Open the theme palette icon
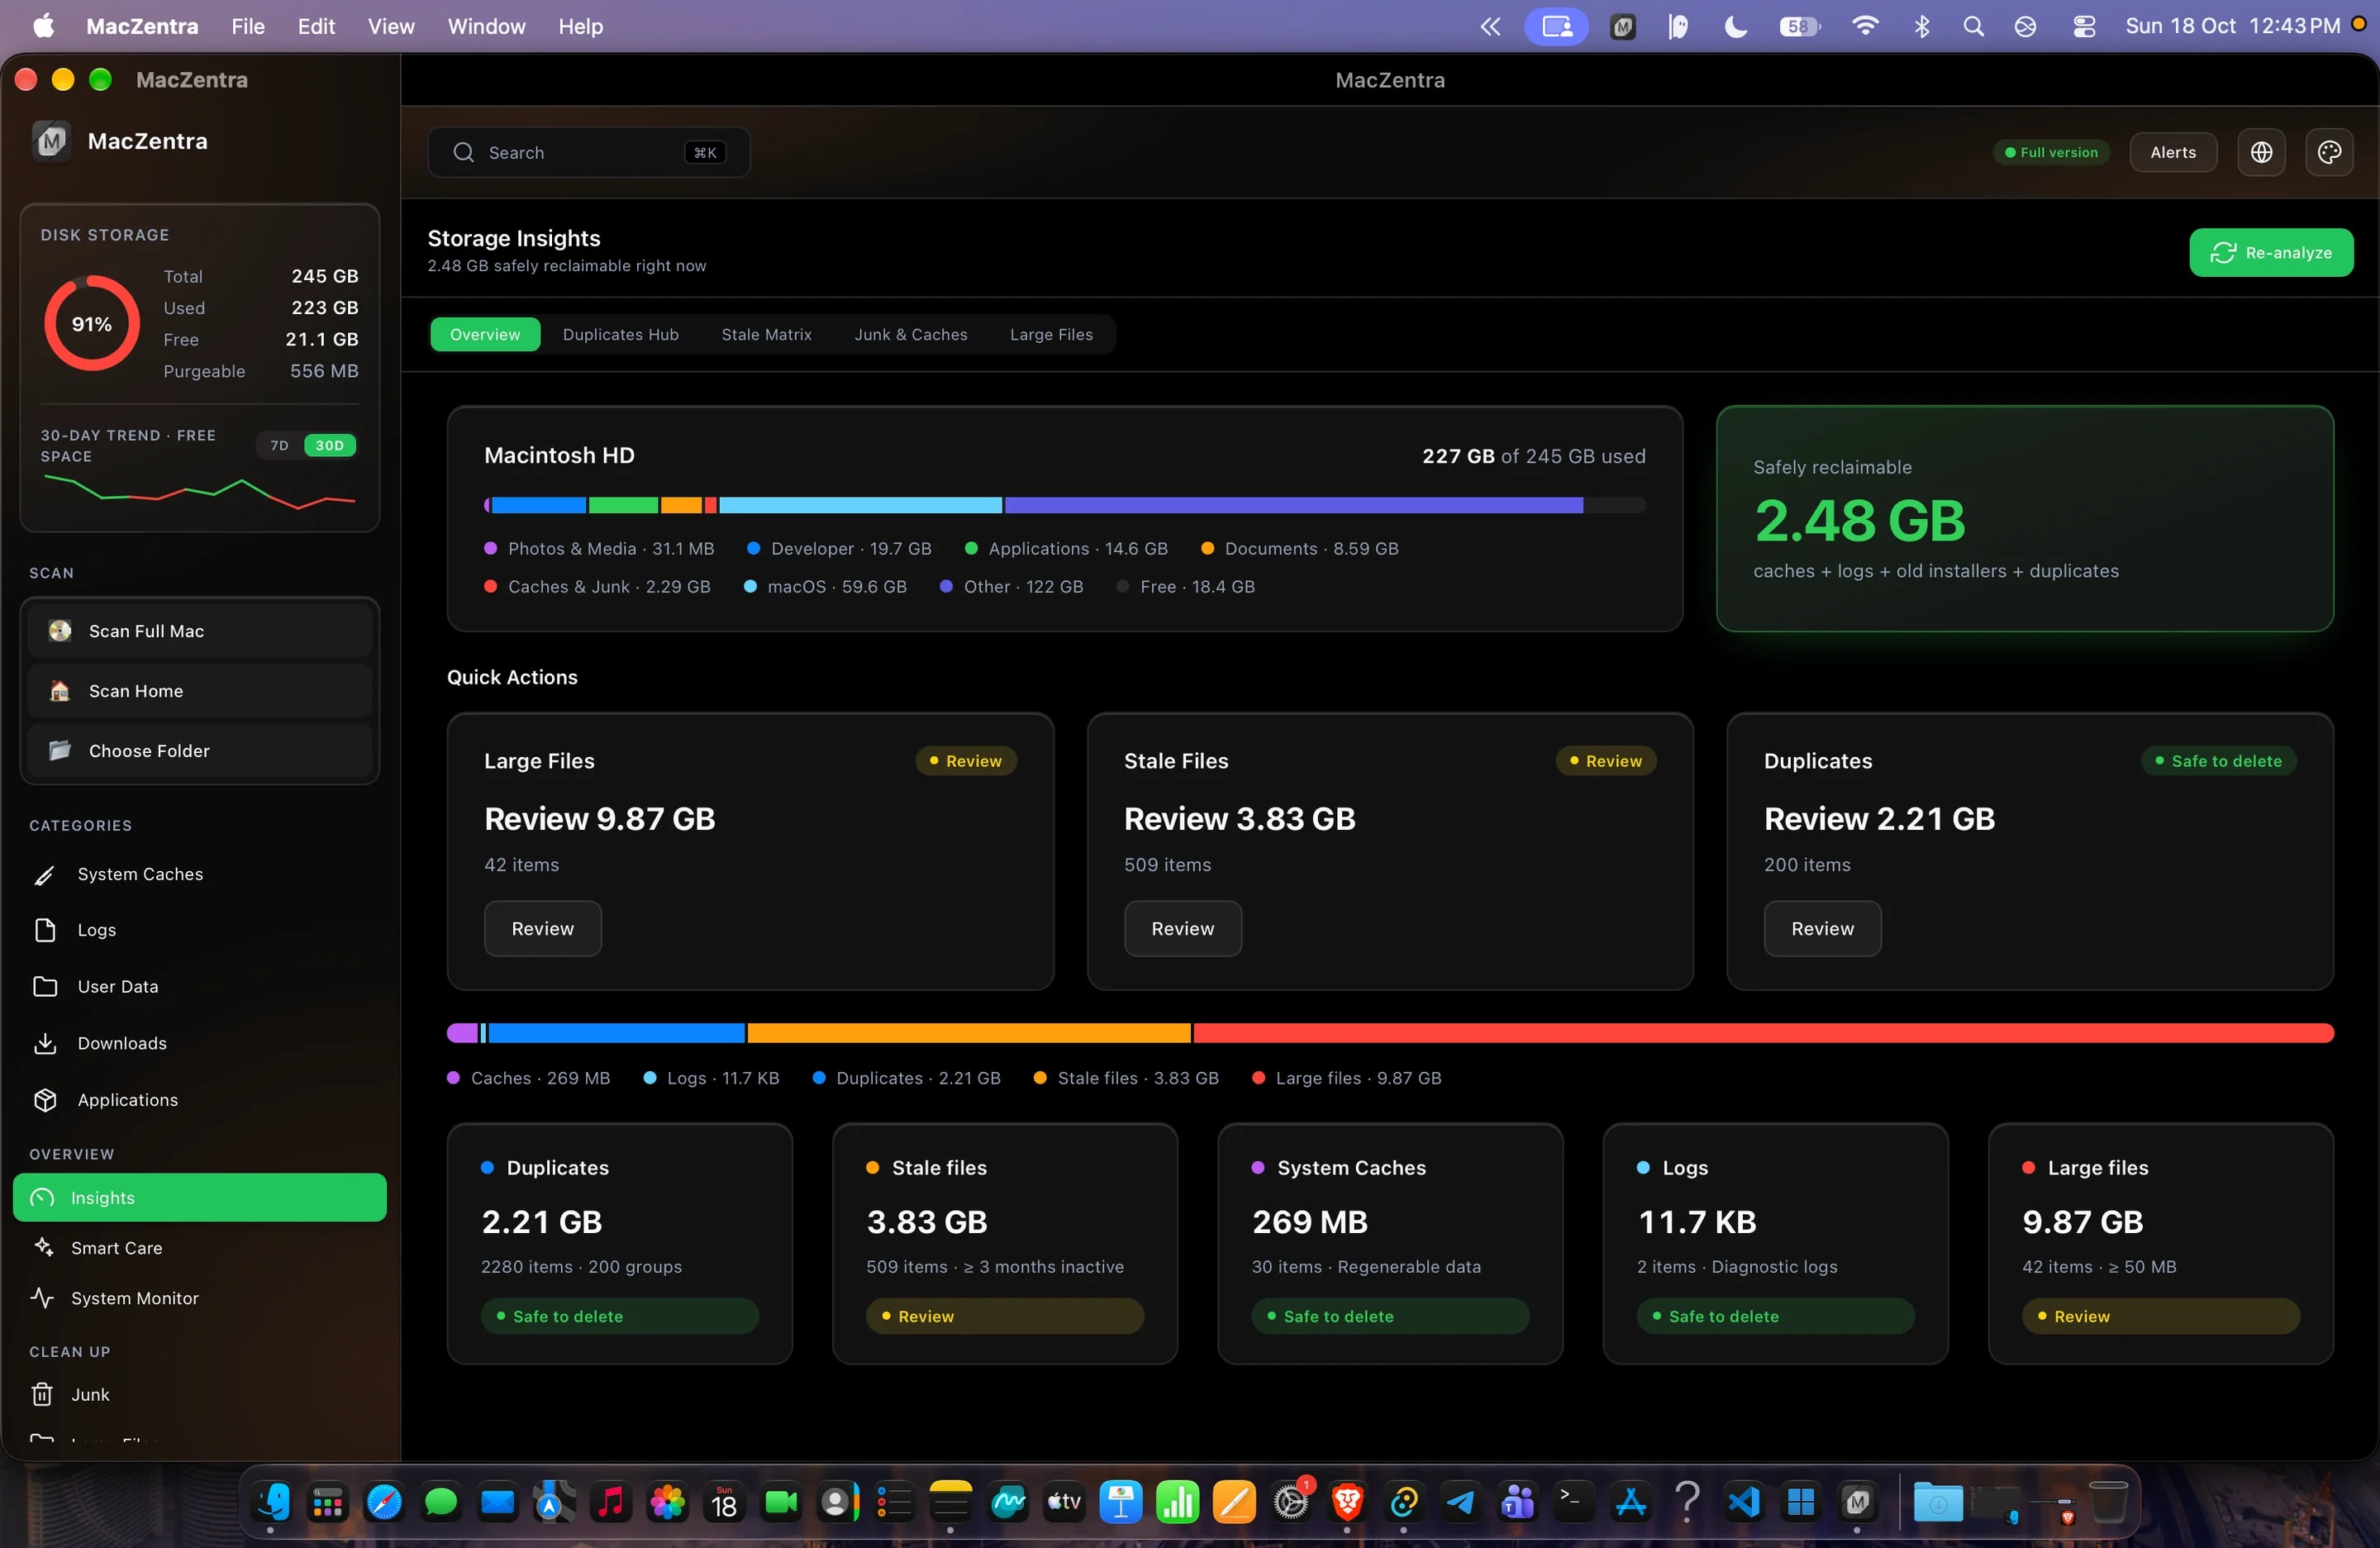 [x=2329, y=152]
